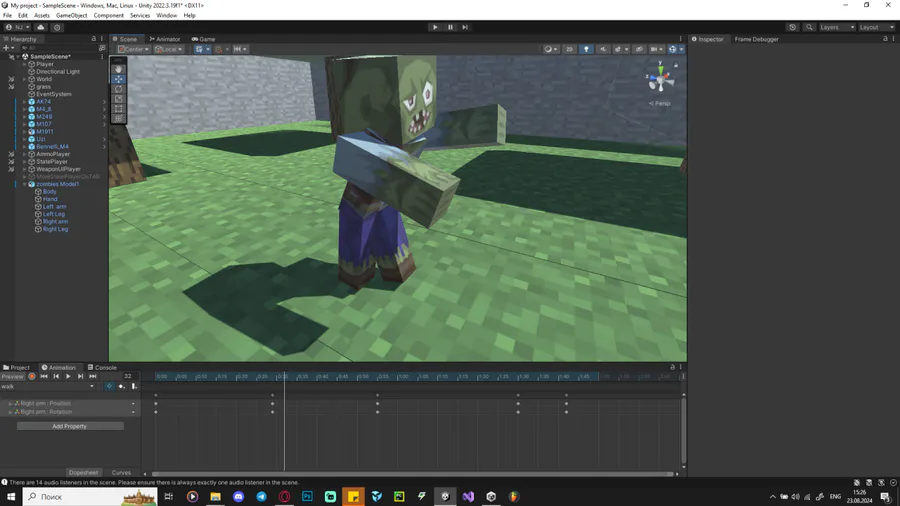The height and width of the screenshot is (506, 900).
Task: Open Discord from the Windows taskbar
Action: [x=238, y=496]
